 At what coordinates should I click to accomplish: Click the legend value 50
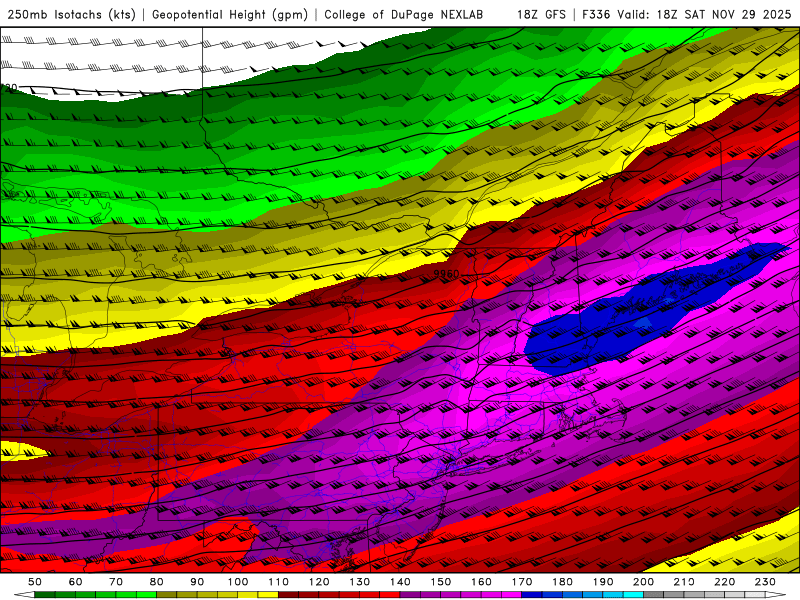coord(35,582)
